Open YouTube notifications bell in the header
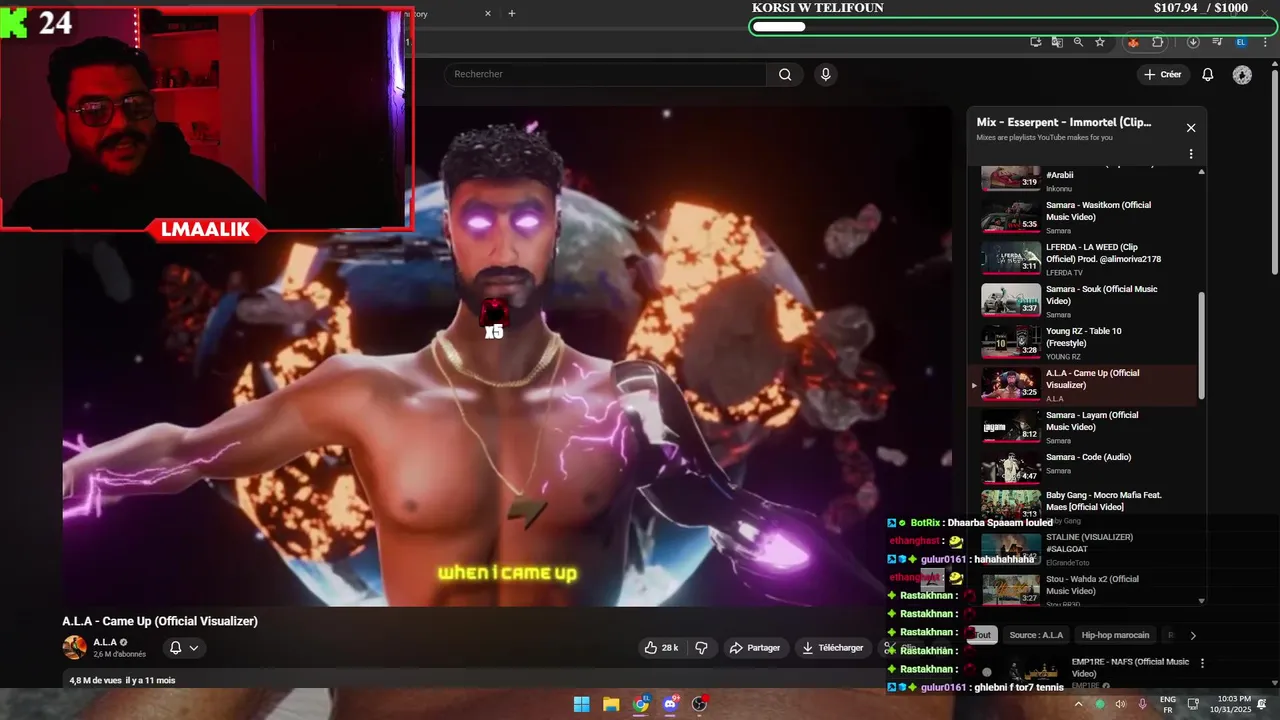The width and height of the screenshot is (1280, 720). (x=1207, y=75)
